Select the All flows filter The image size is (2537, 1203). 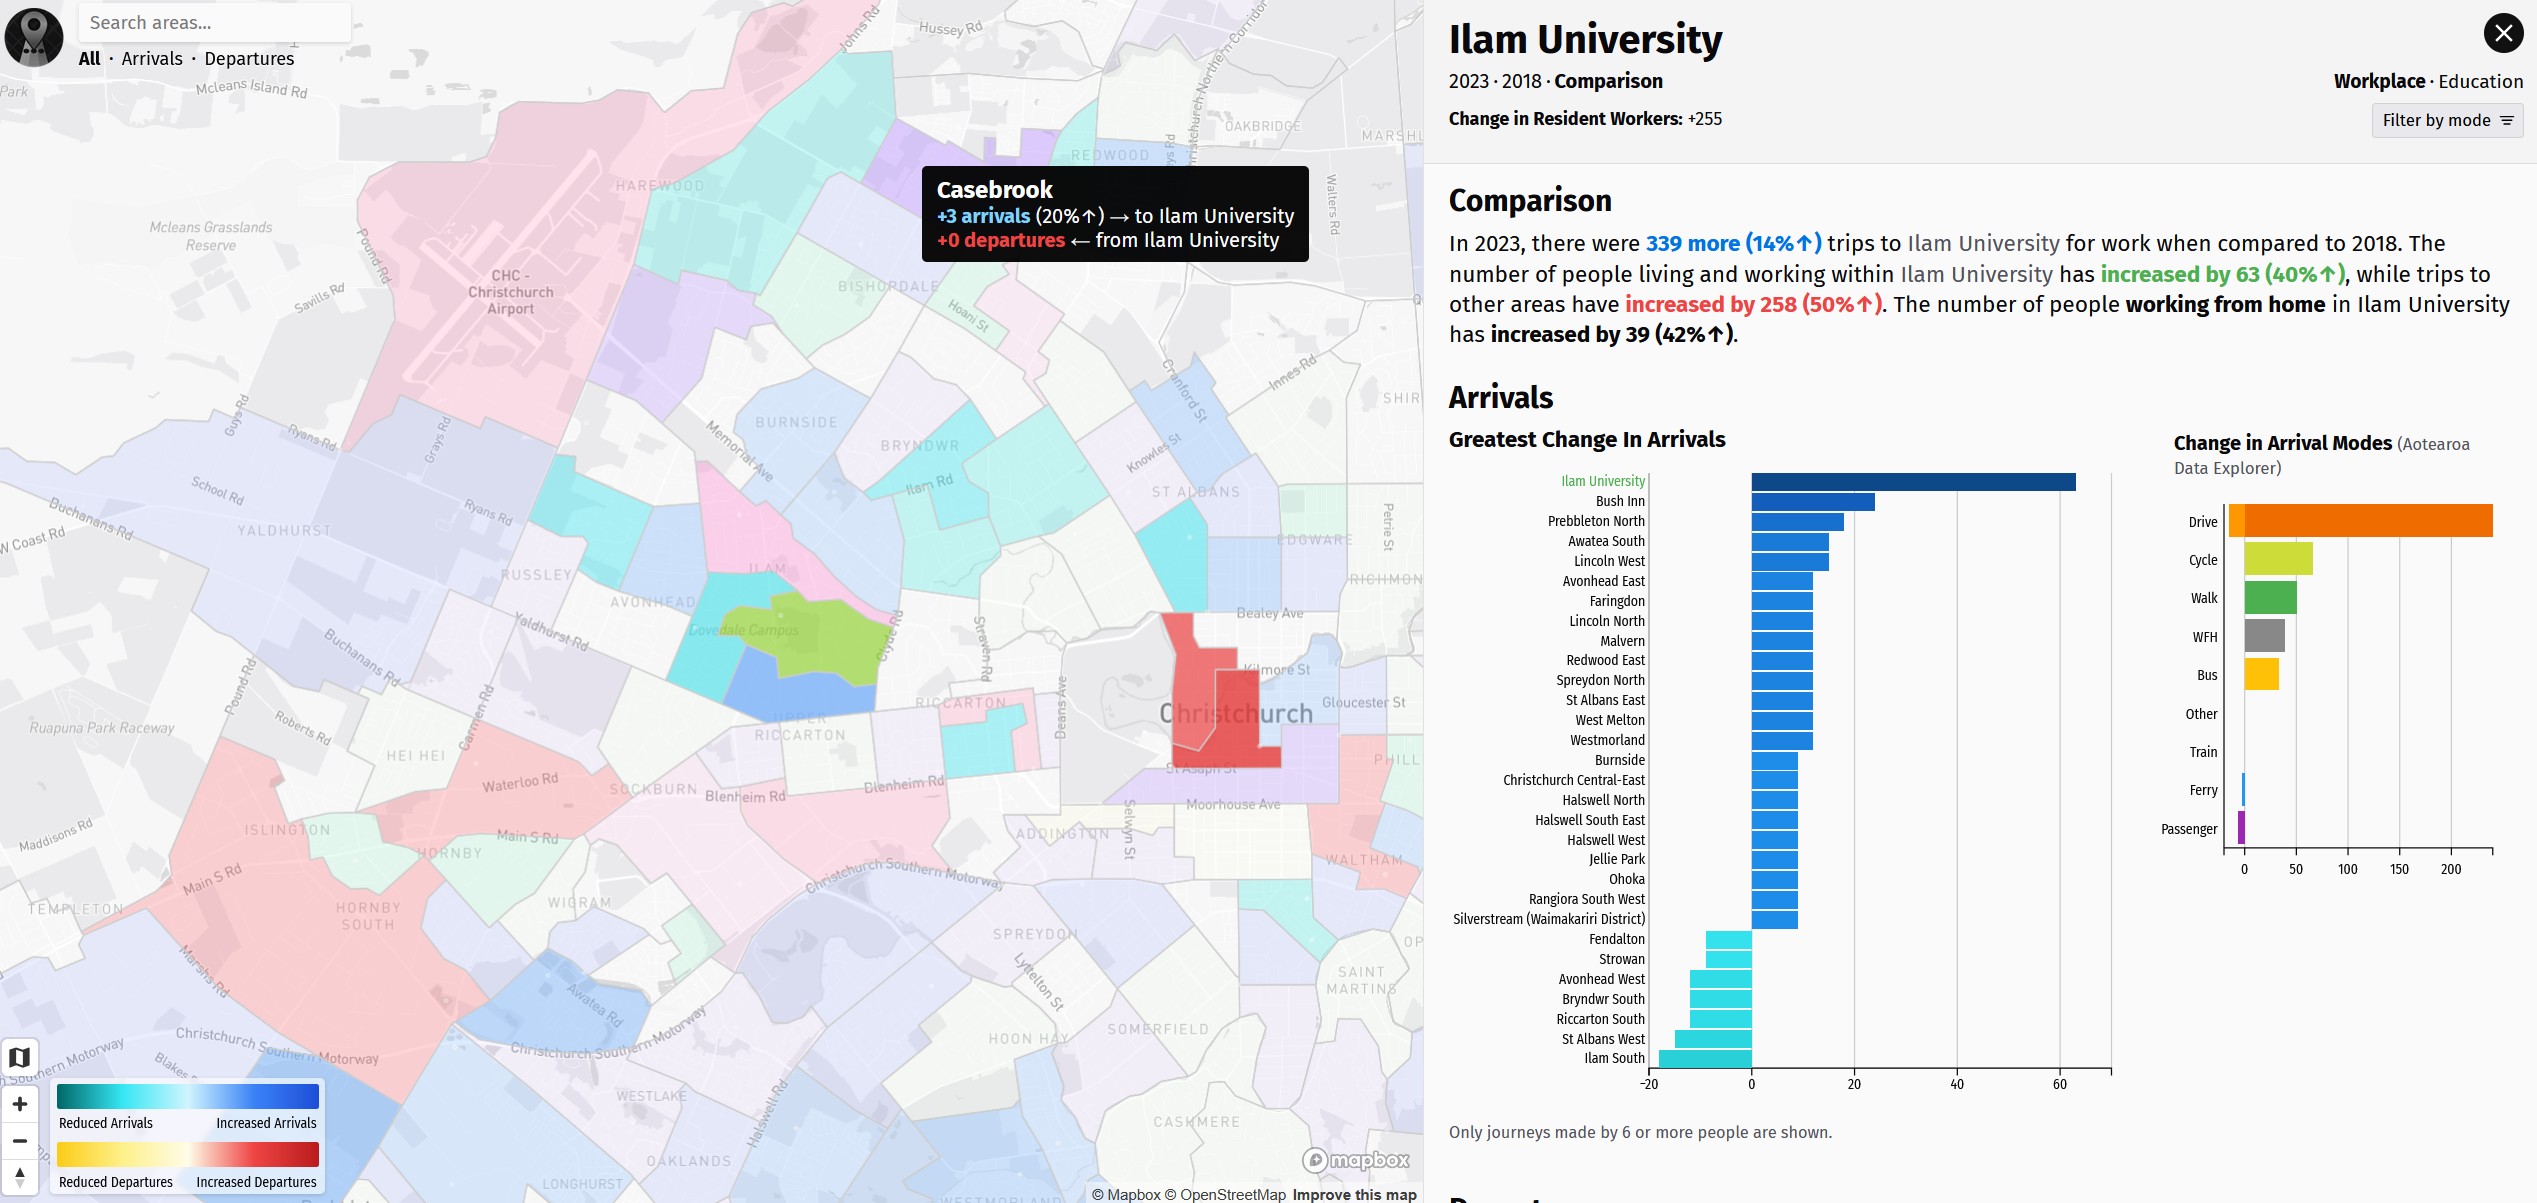click(89, 59)
